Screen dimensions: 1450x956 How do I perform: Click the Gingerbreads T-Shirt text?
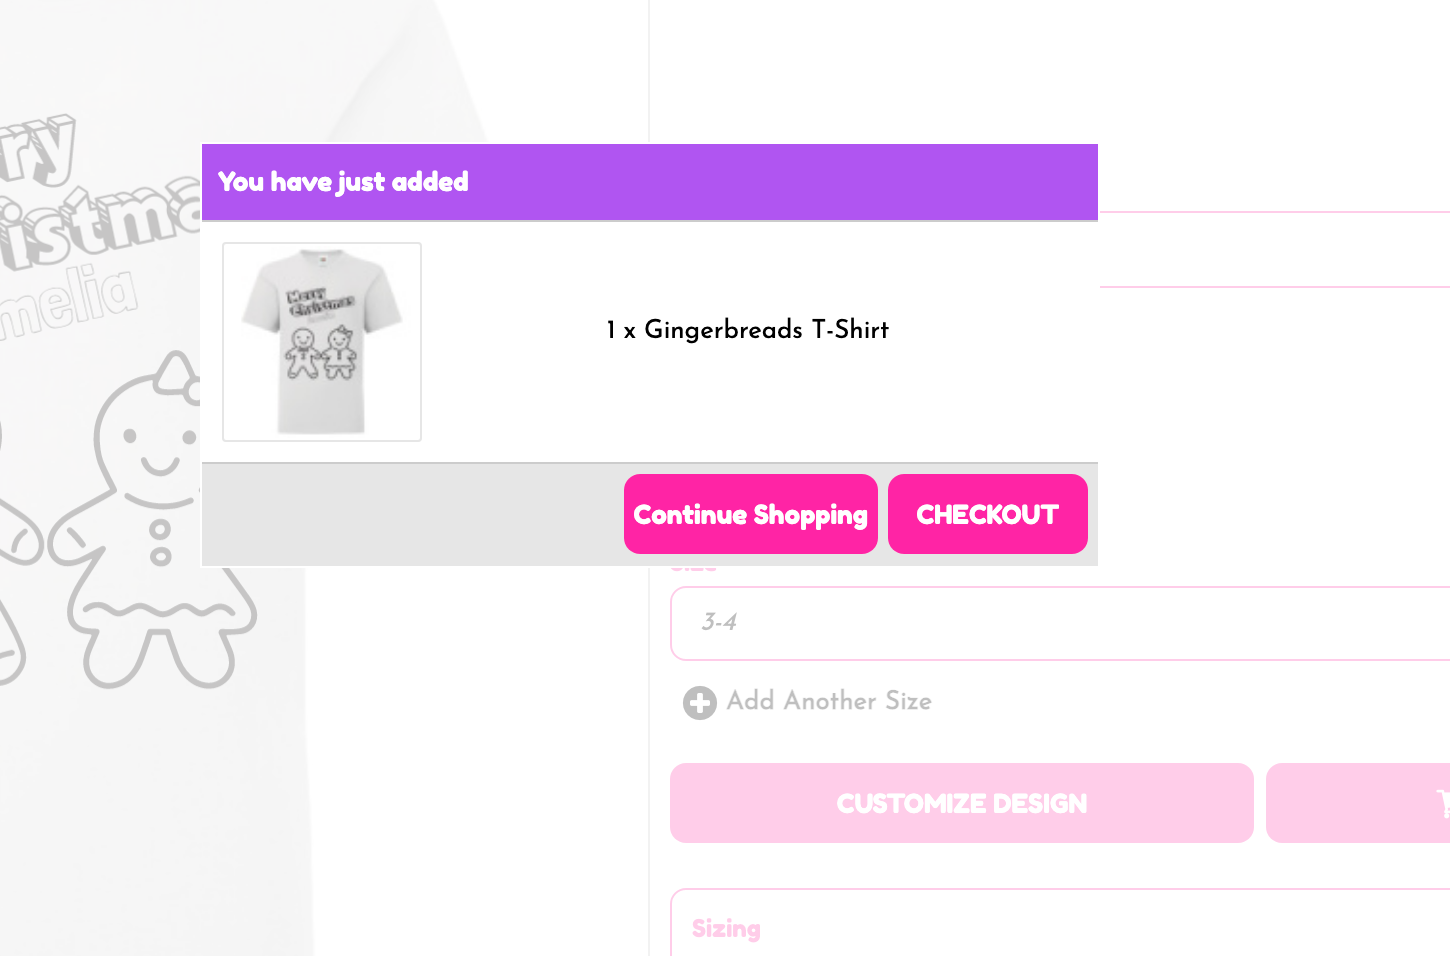pos(746,330)
